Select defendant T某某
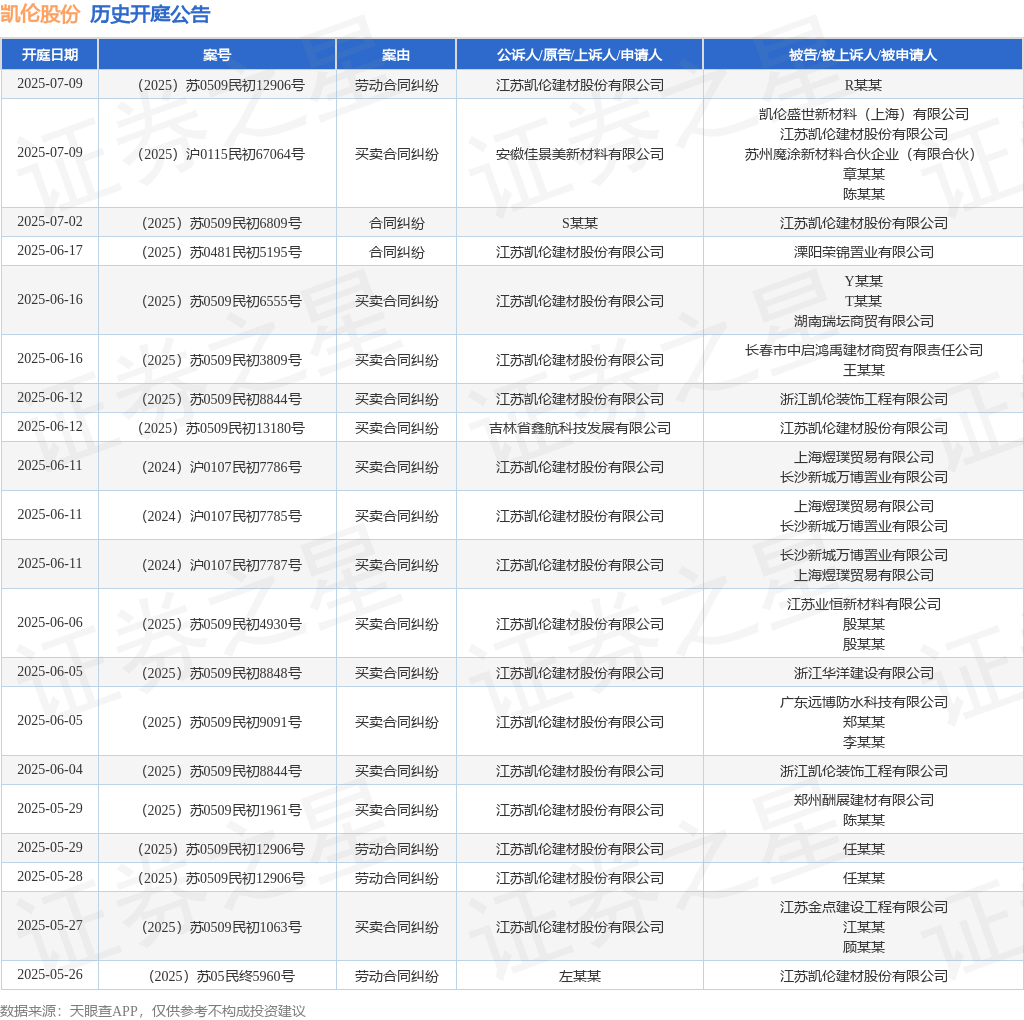This screenshot has width=1024, height=1020. pyautogui.click(x=863, y=301)
